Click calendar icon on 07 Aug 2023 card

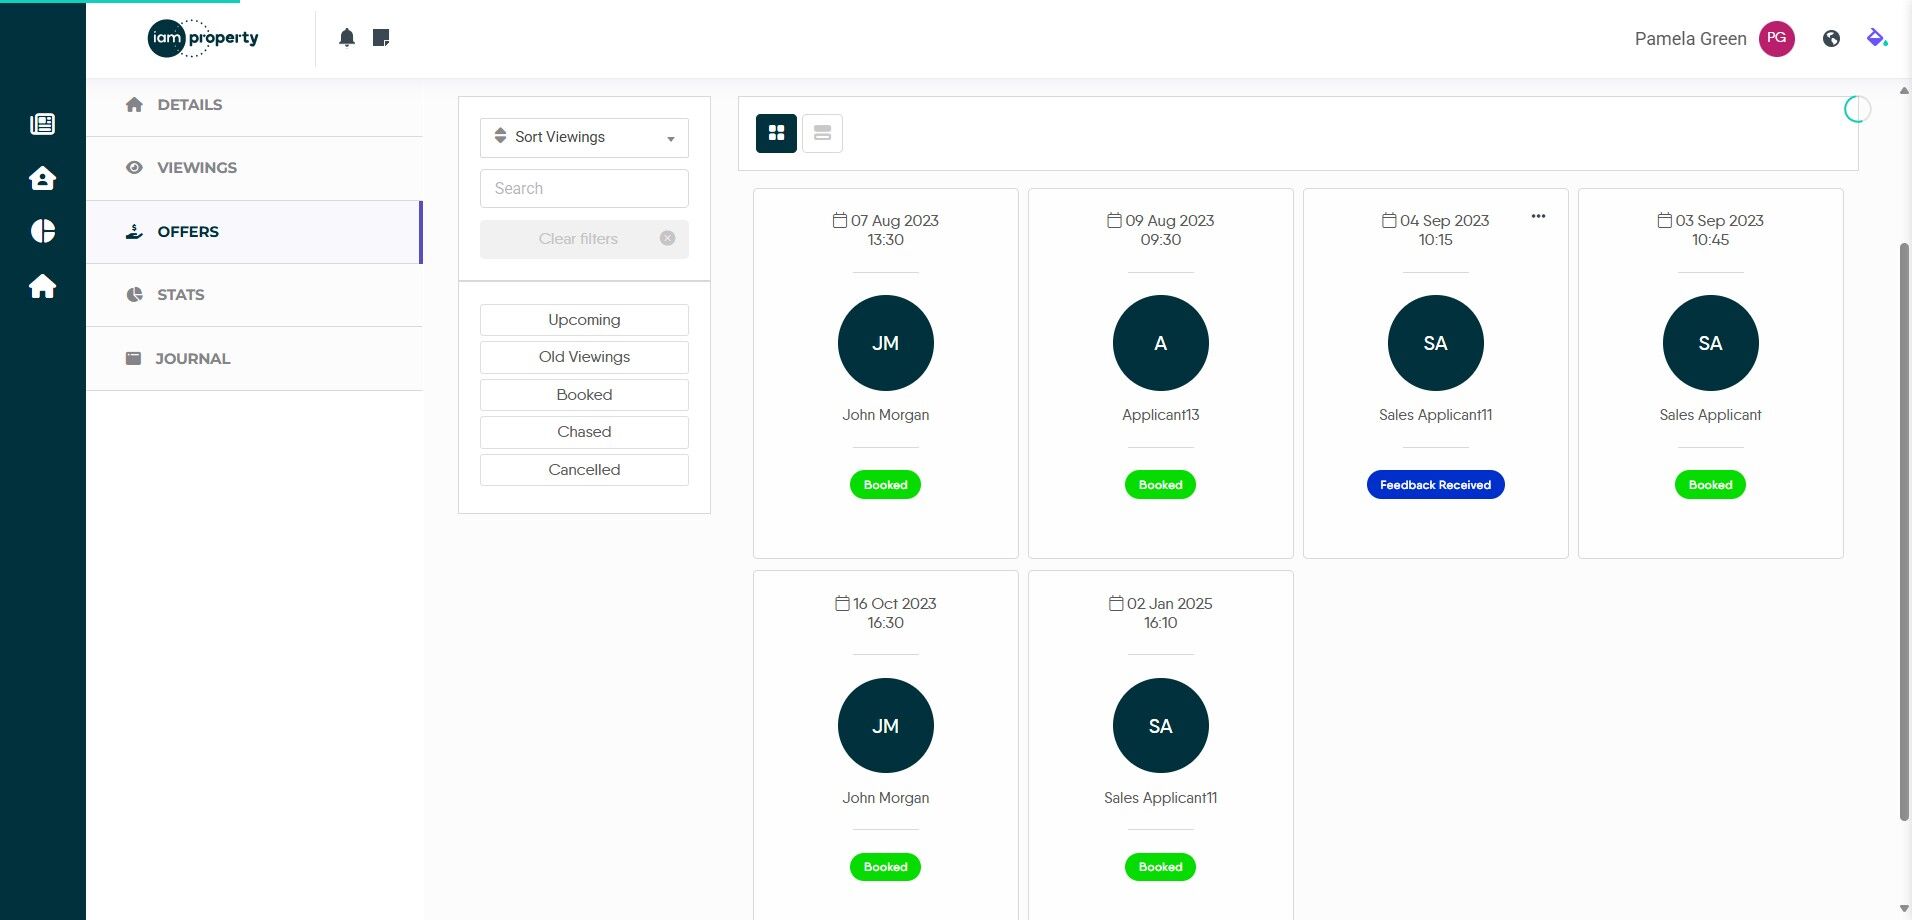pyautogui.click(x=840, y=220)
